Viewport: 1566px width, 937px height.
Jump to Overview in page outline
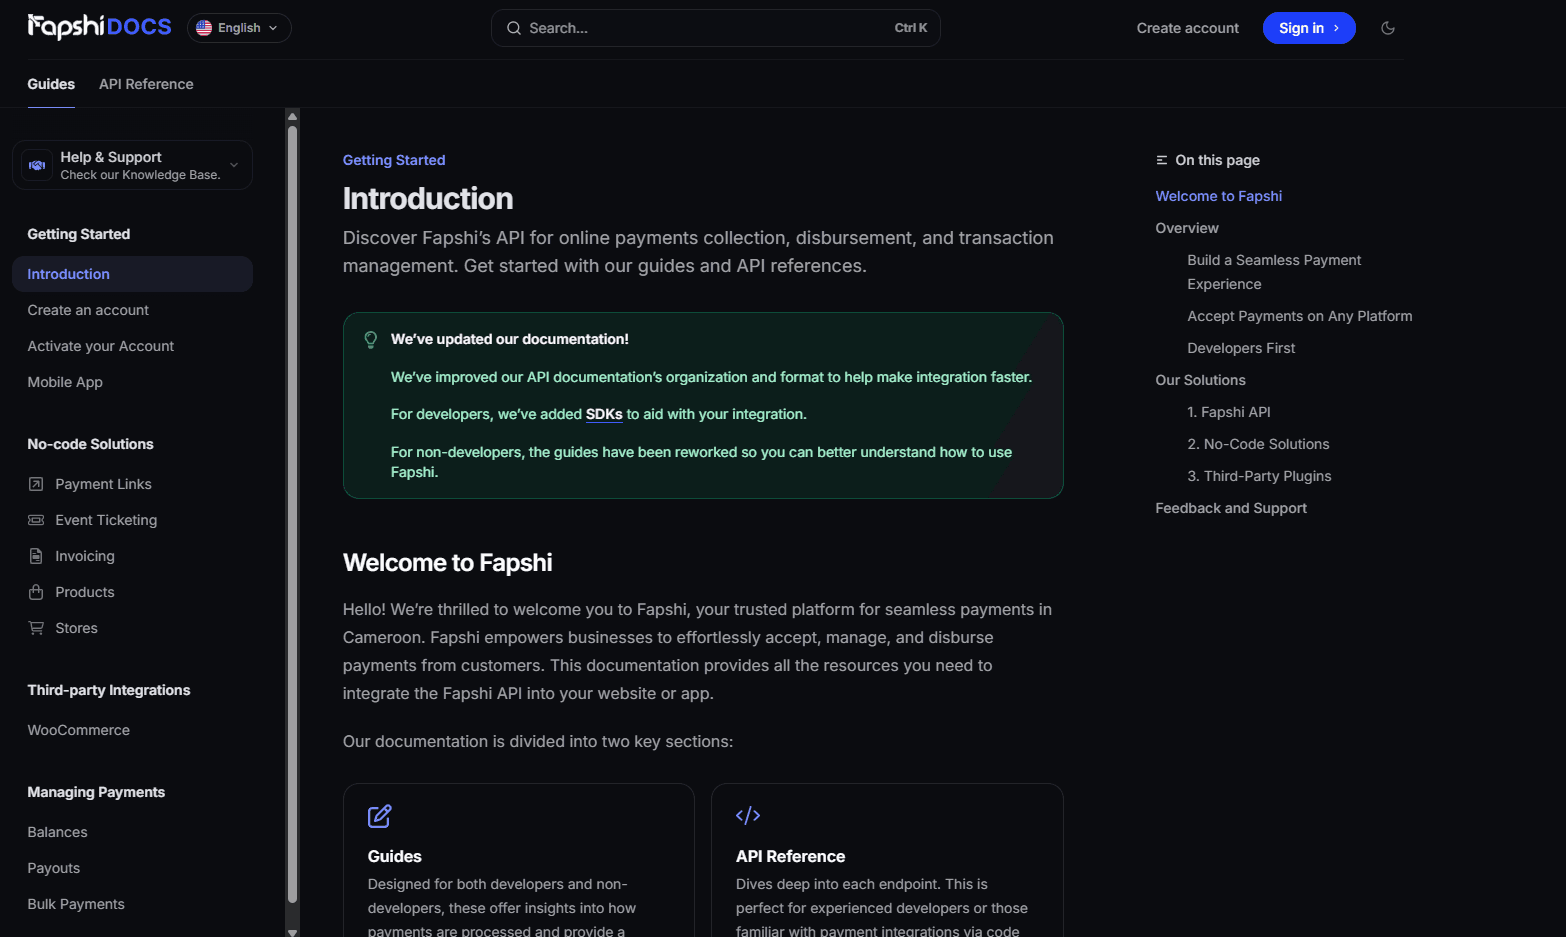coord(1187,228)
